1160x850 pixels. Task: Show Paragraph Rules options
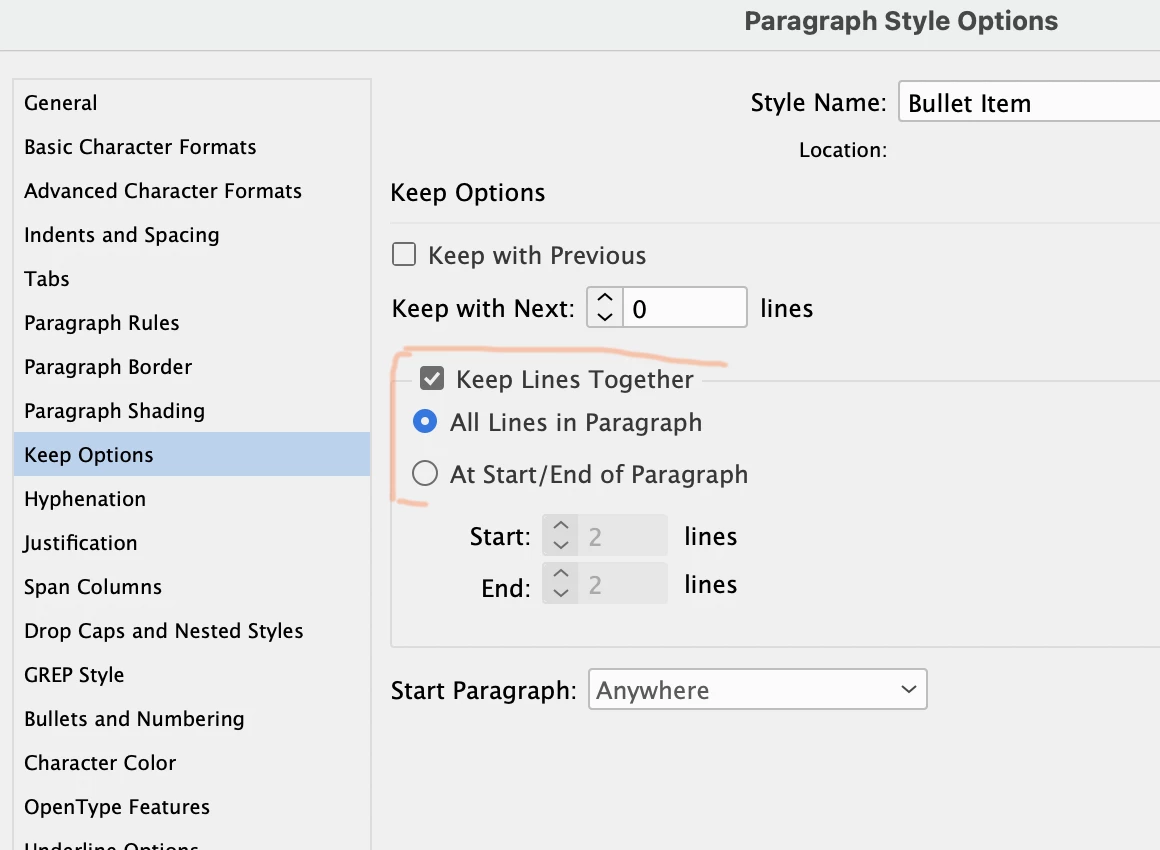tap(102, 323)
